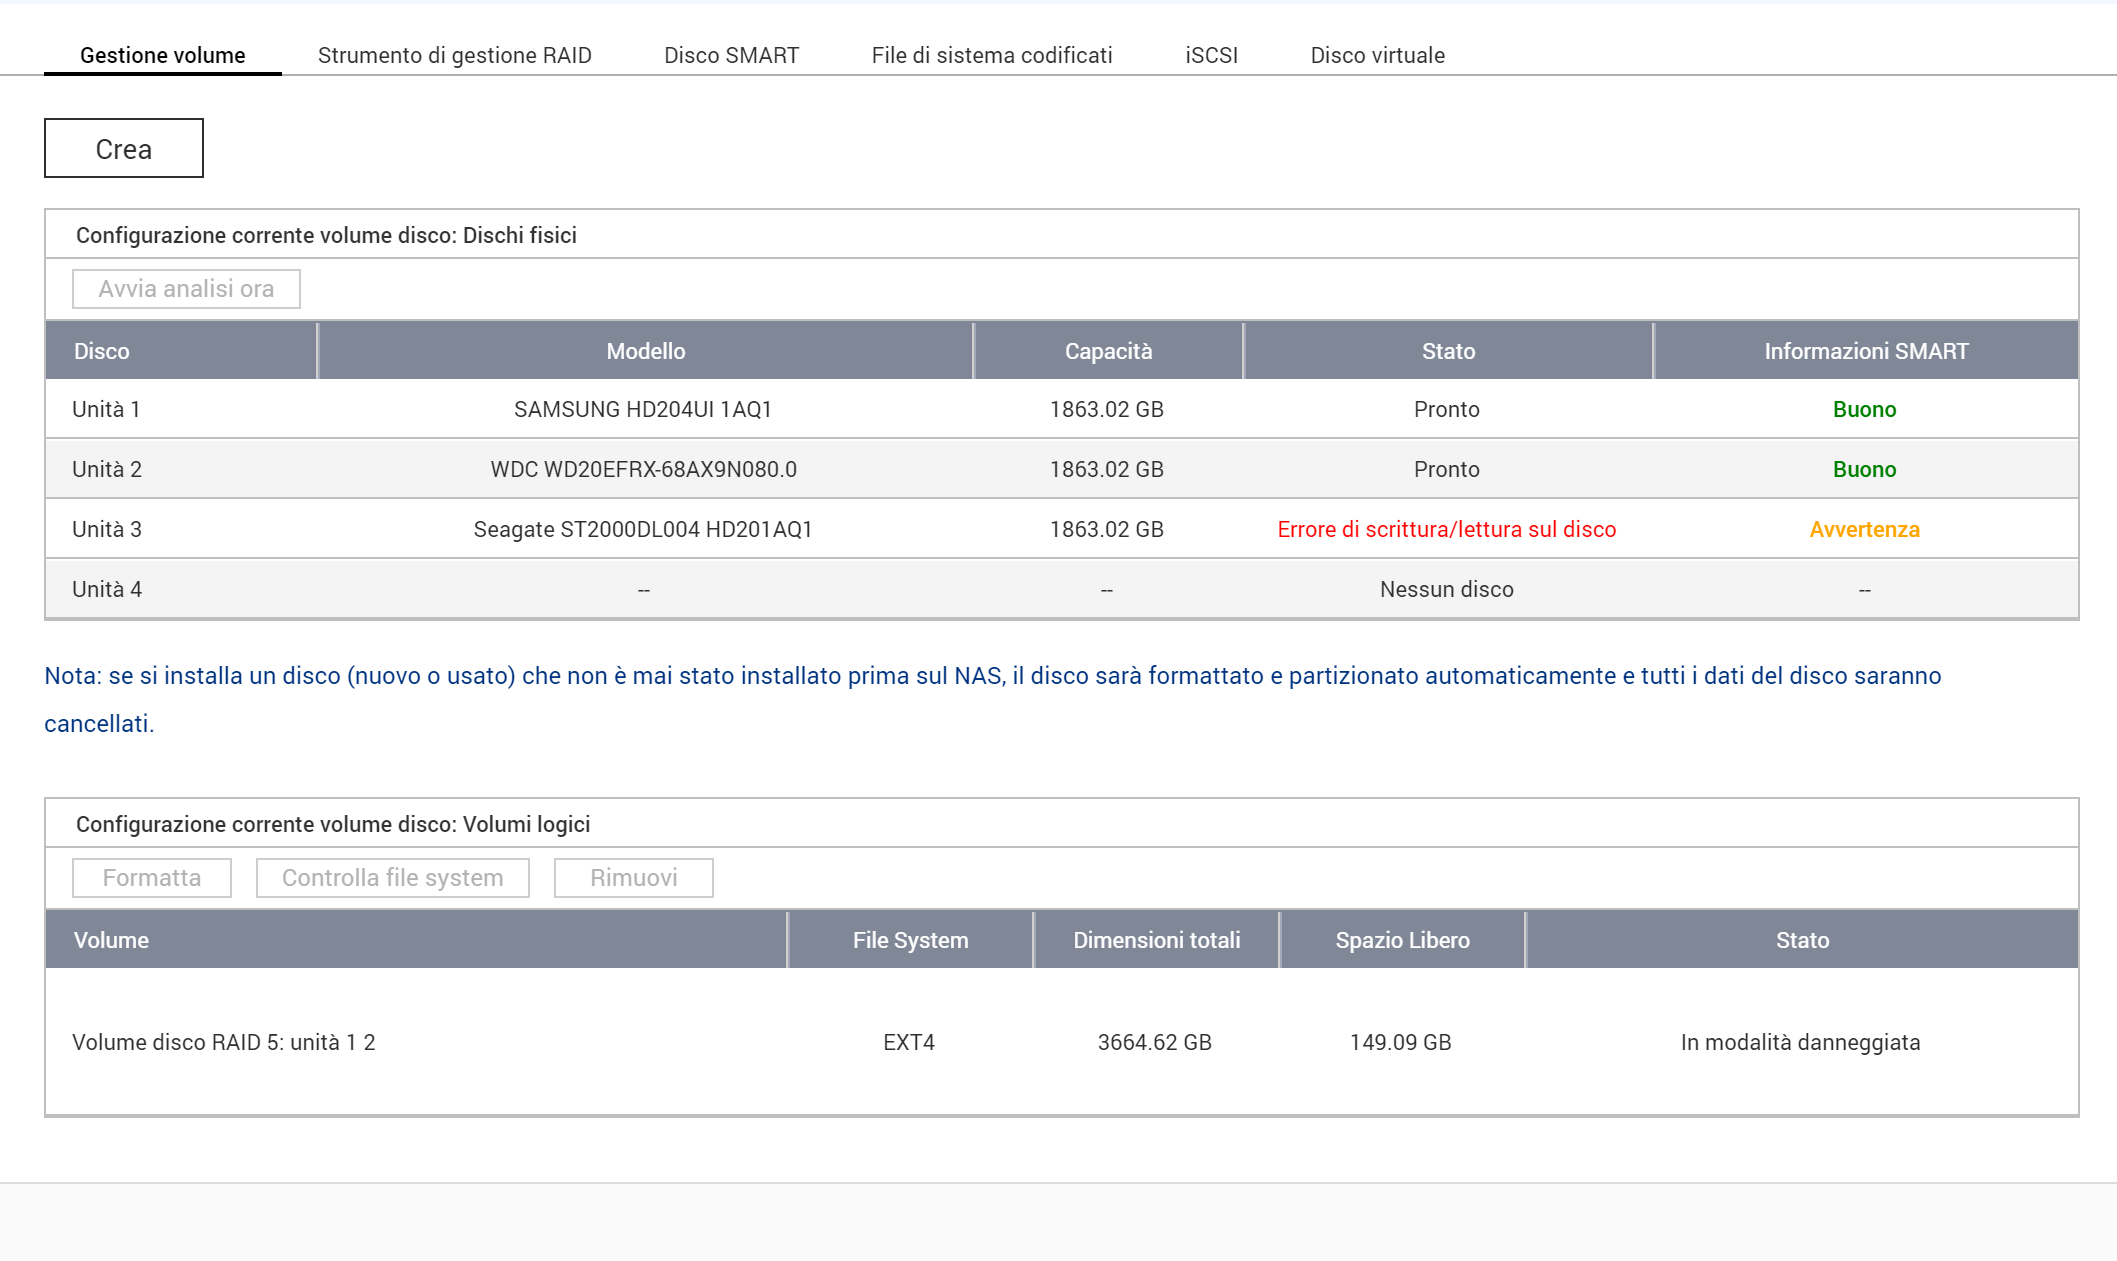
Task: Go to File di sistema codificati tab
Action: click(x=991, y=55)
